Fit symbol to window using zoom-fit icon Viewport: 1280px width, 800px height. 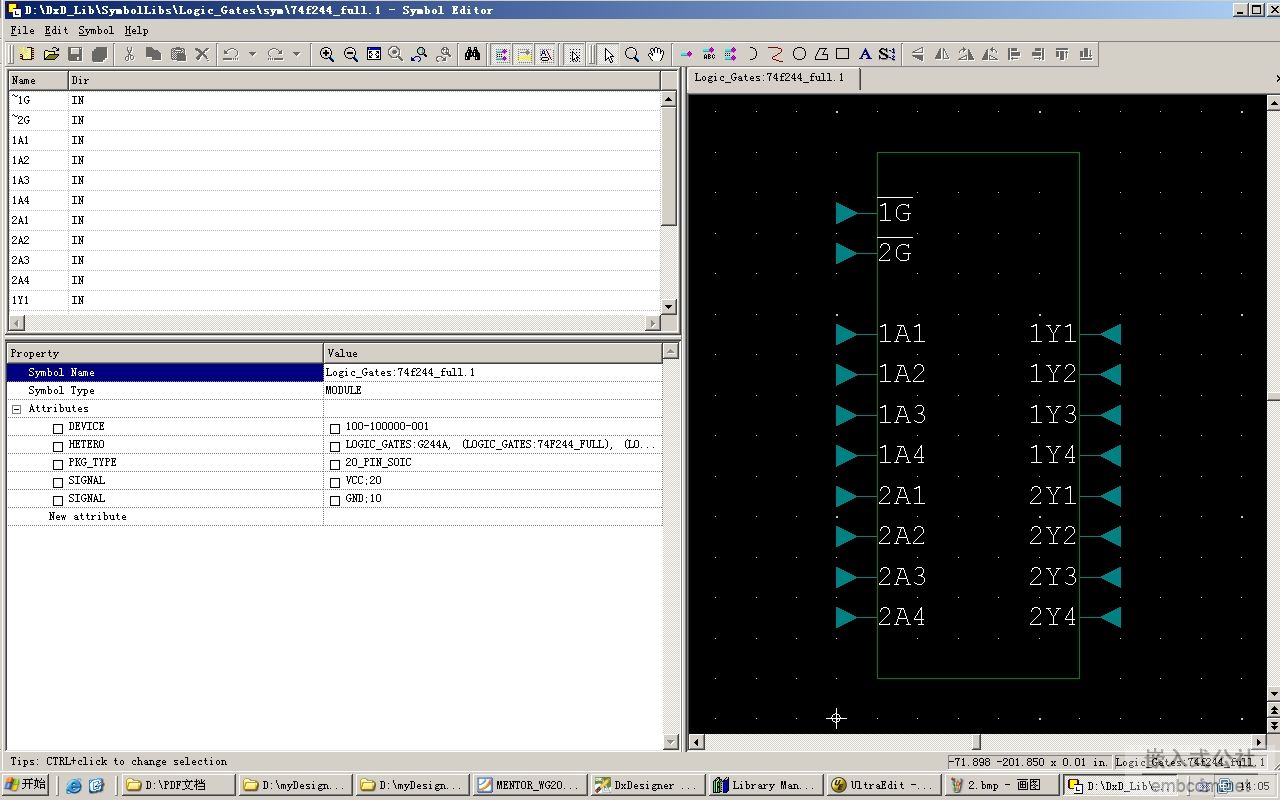click(374, 54)
